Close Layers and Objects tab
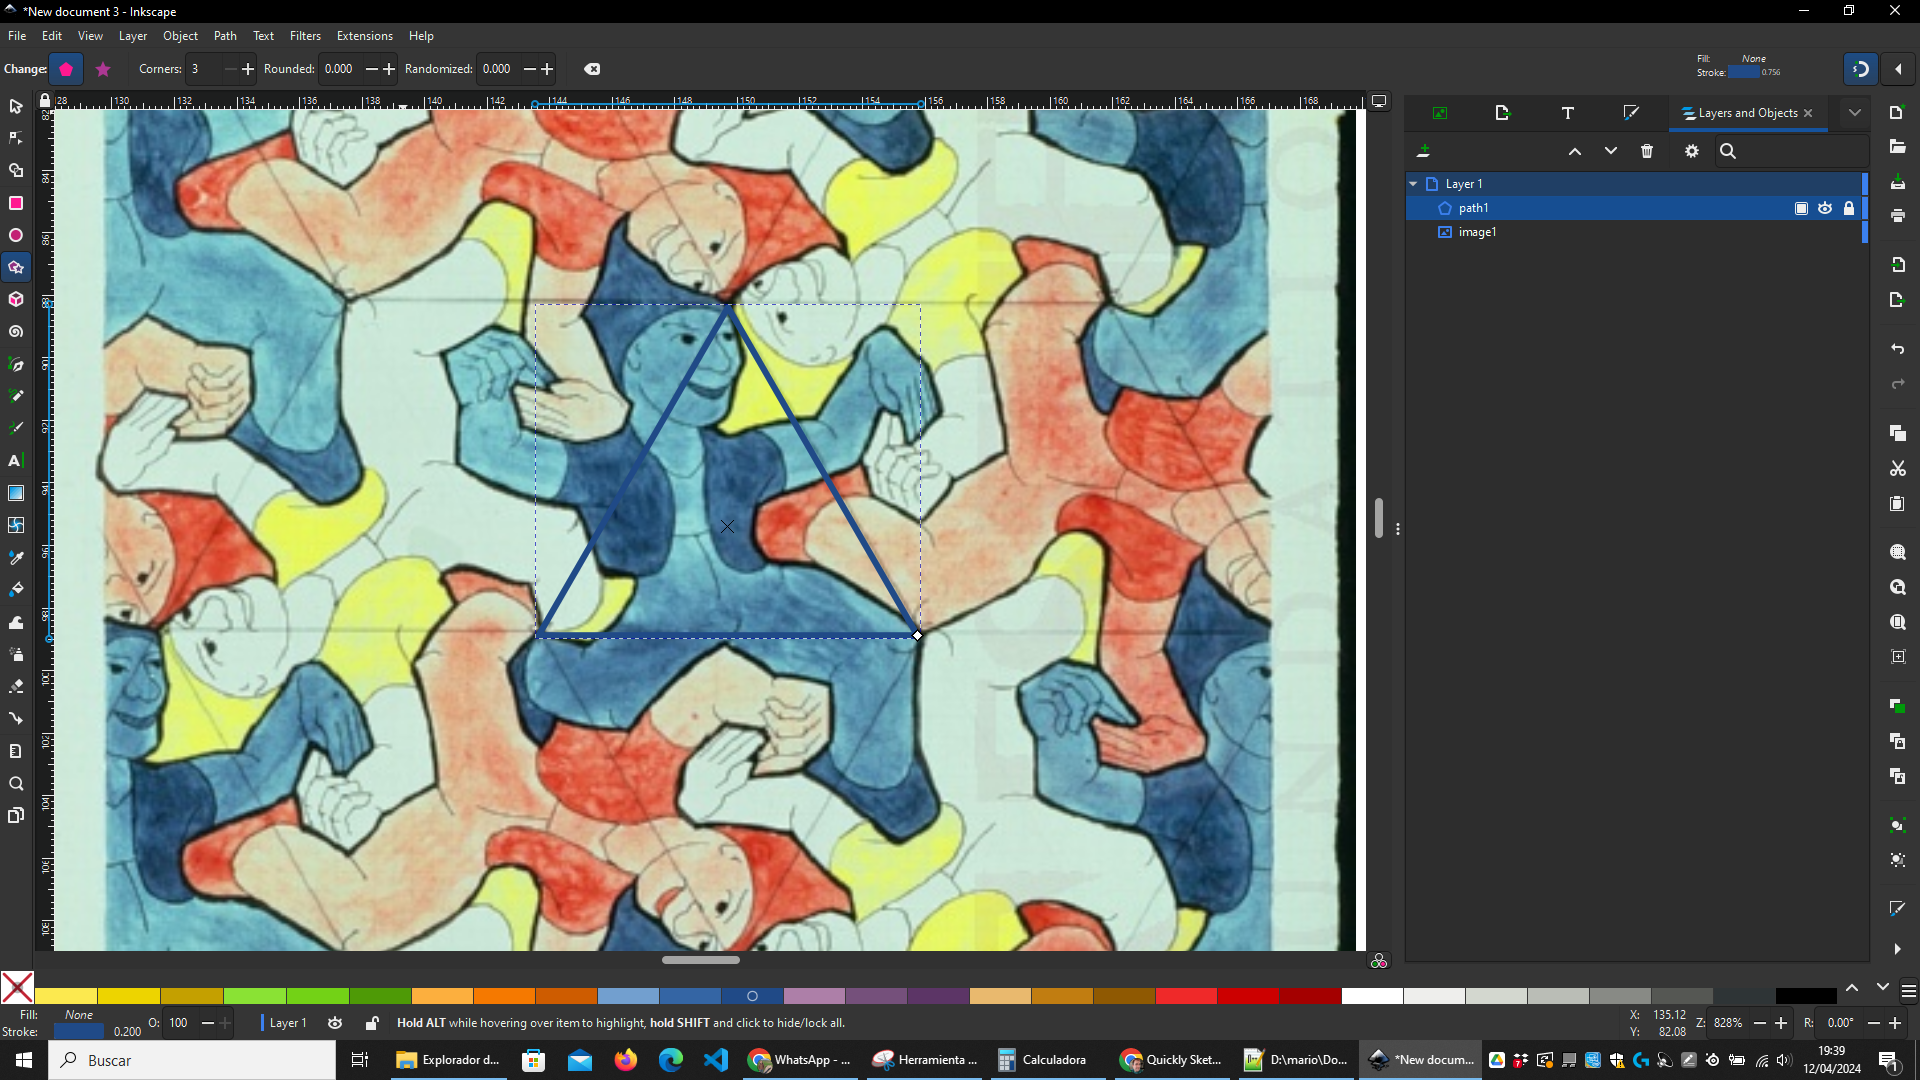 tap(1808, 113)
